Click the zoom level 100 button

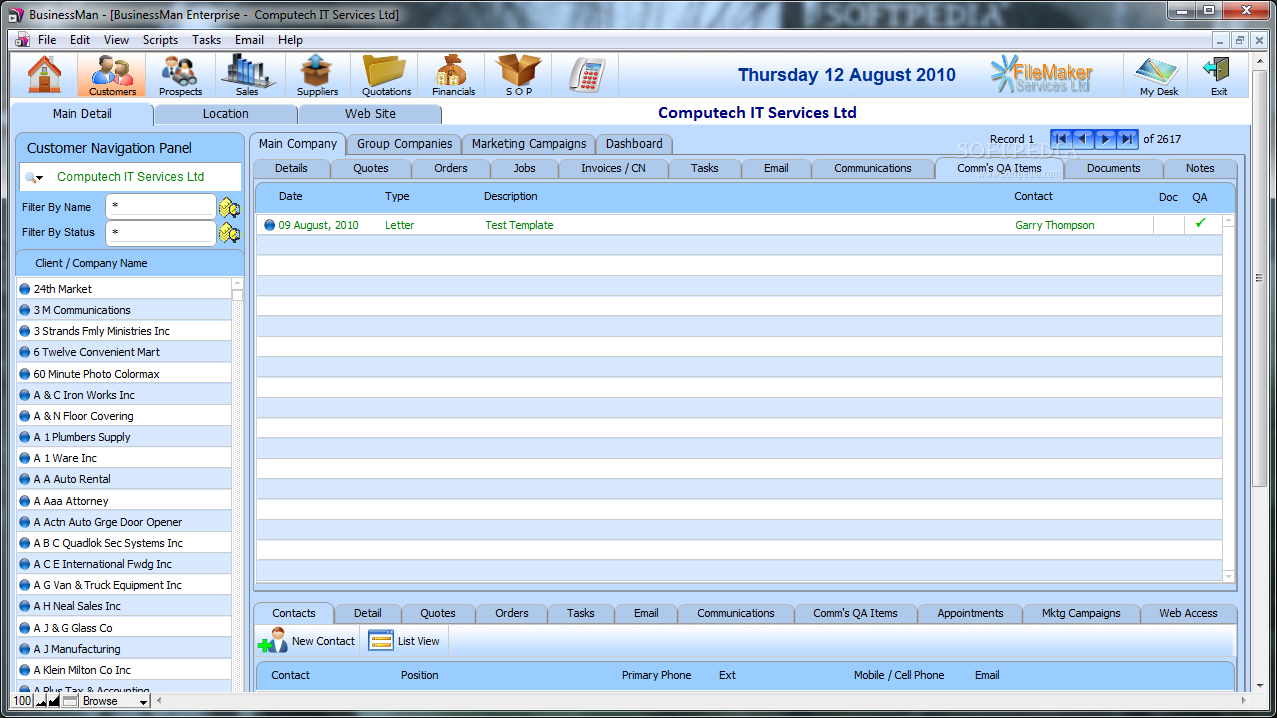click(22, 701)
